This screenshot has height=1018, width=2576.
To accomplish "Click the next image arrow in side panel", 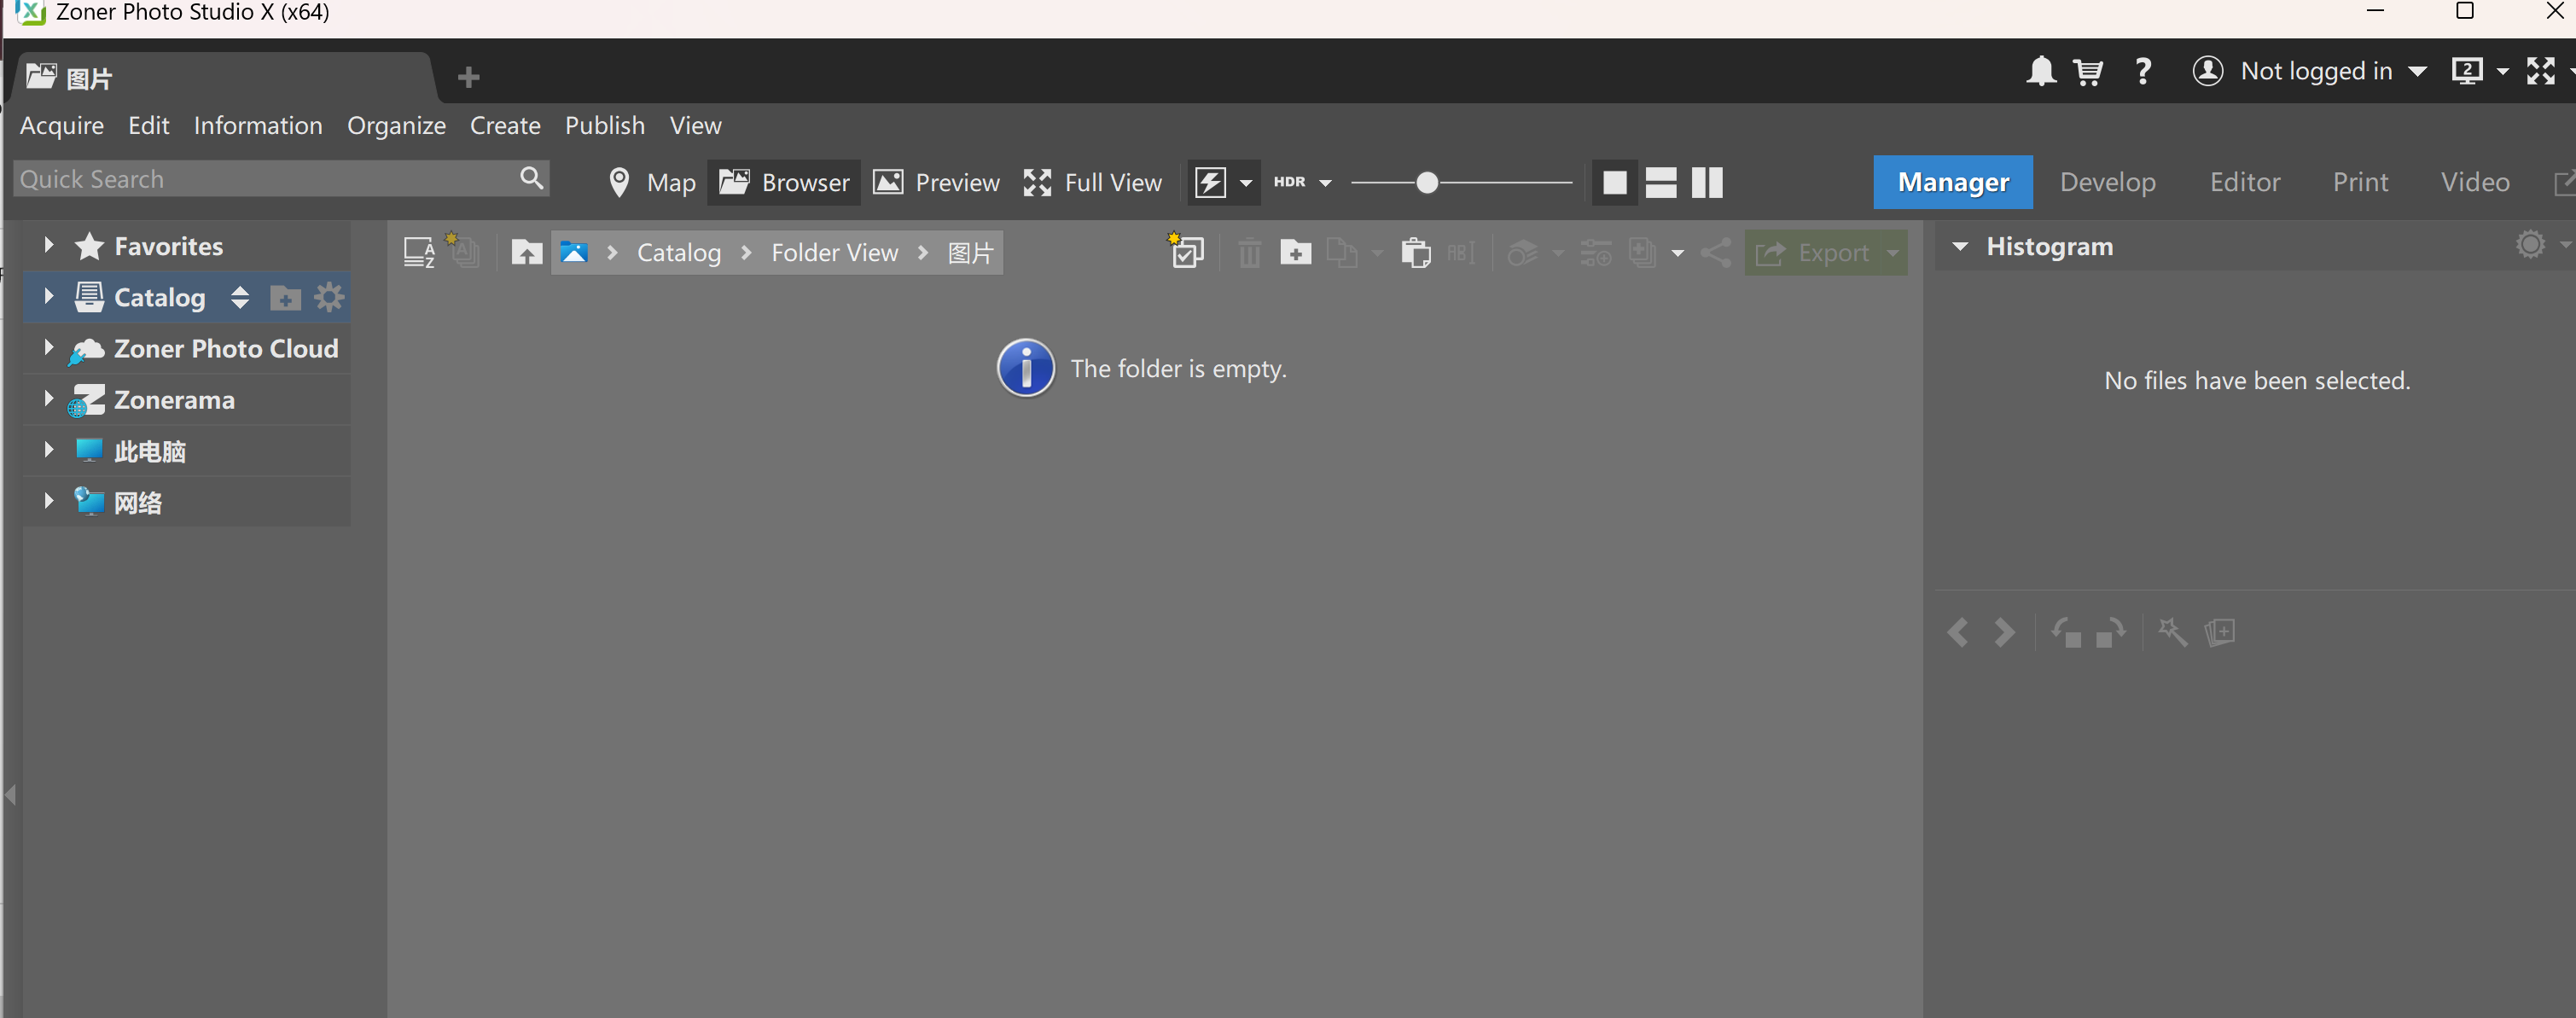I will click(x=2004, y=632).
